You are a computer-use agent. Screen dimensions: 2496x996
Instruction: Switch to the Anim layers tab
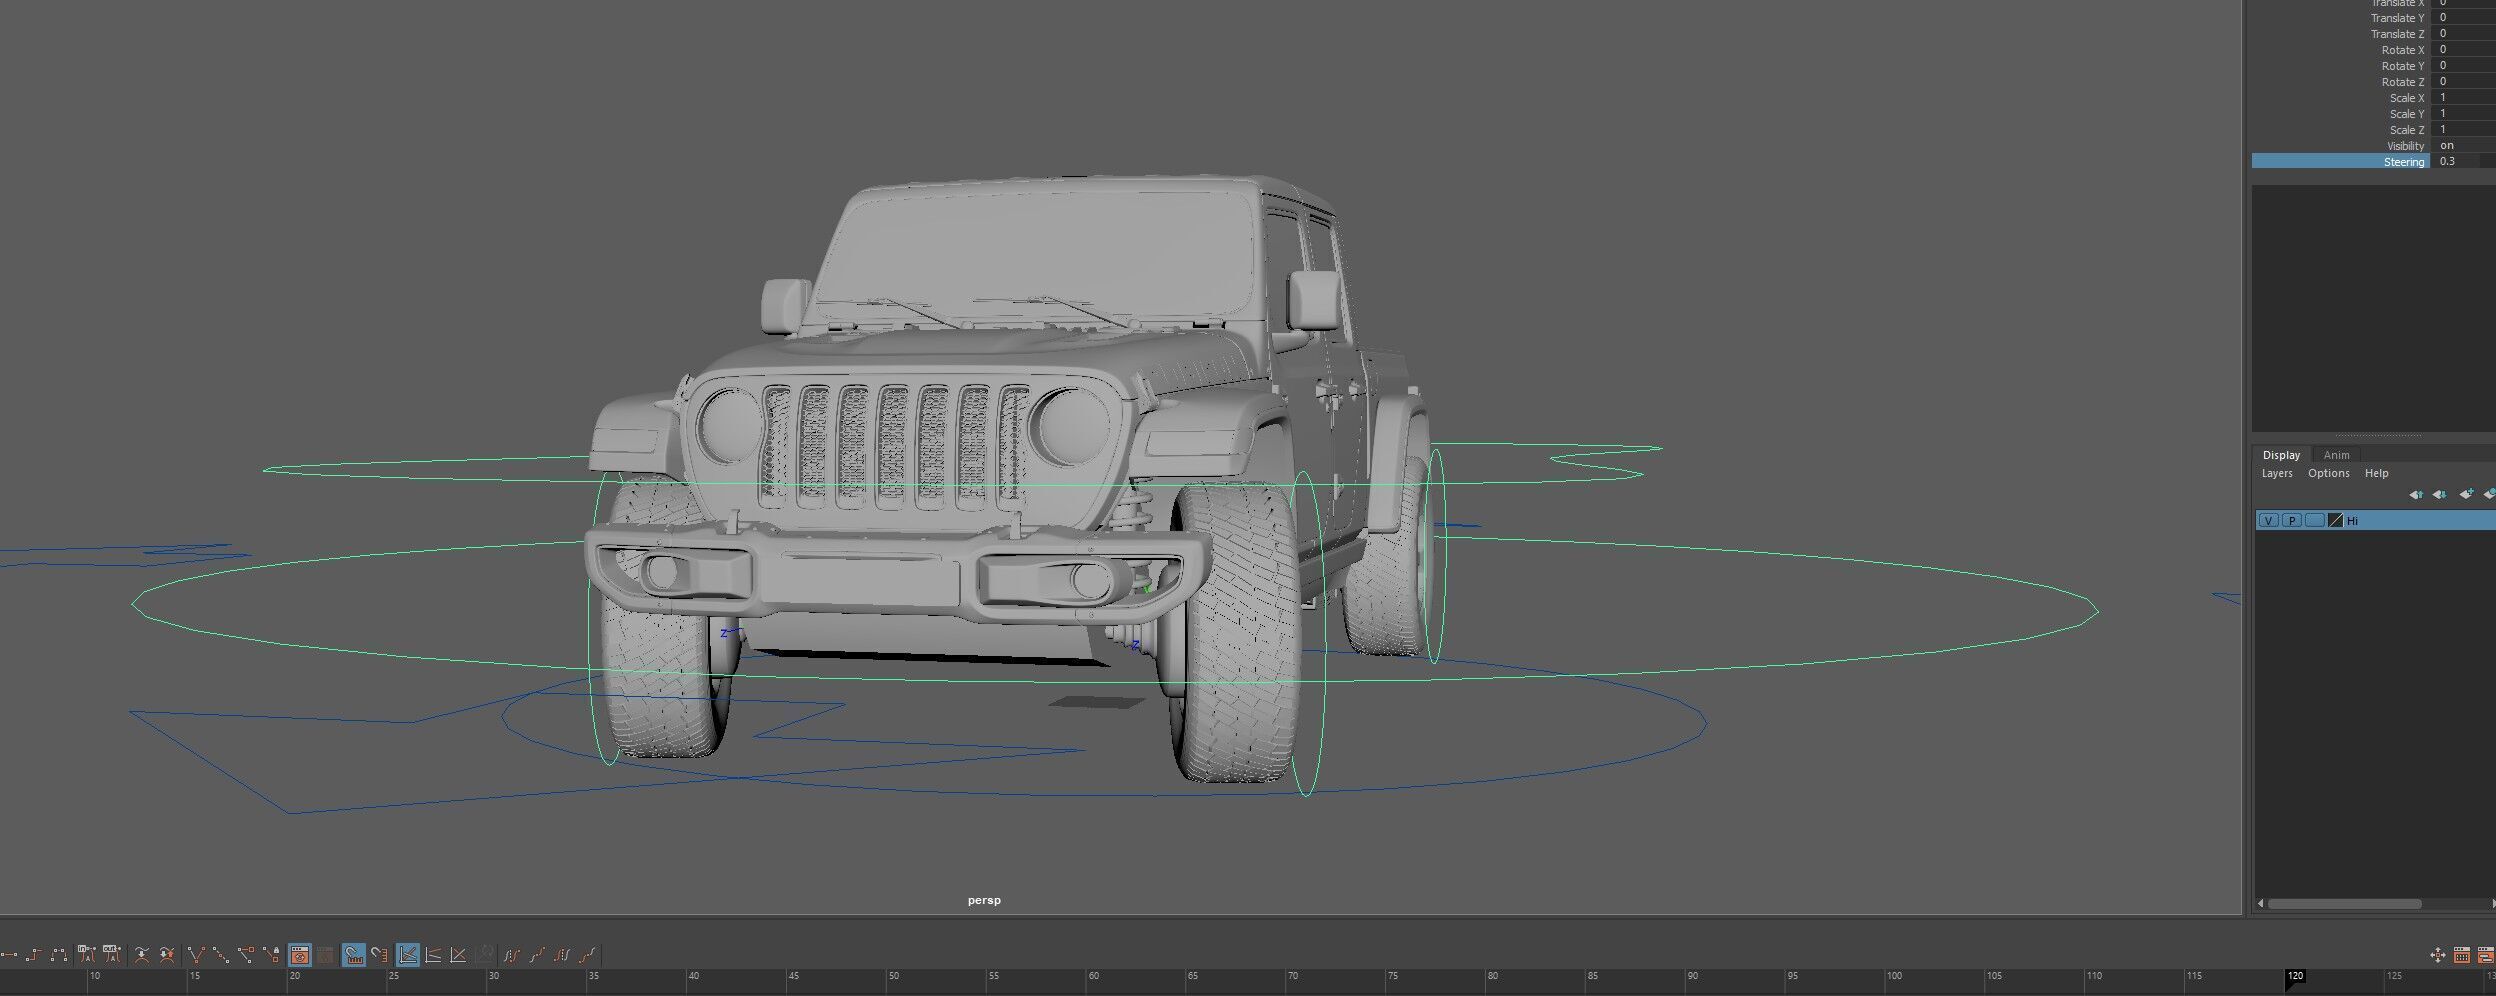pos(2336,455)
